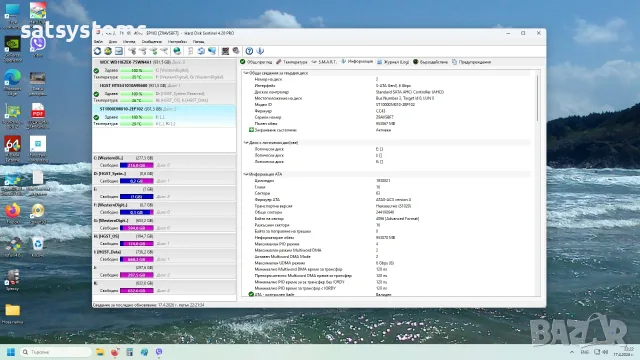This screenshot has width=640, height=360.
Task: Click green health check icon of HGST disk
Action: (x=96, y=94)
